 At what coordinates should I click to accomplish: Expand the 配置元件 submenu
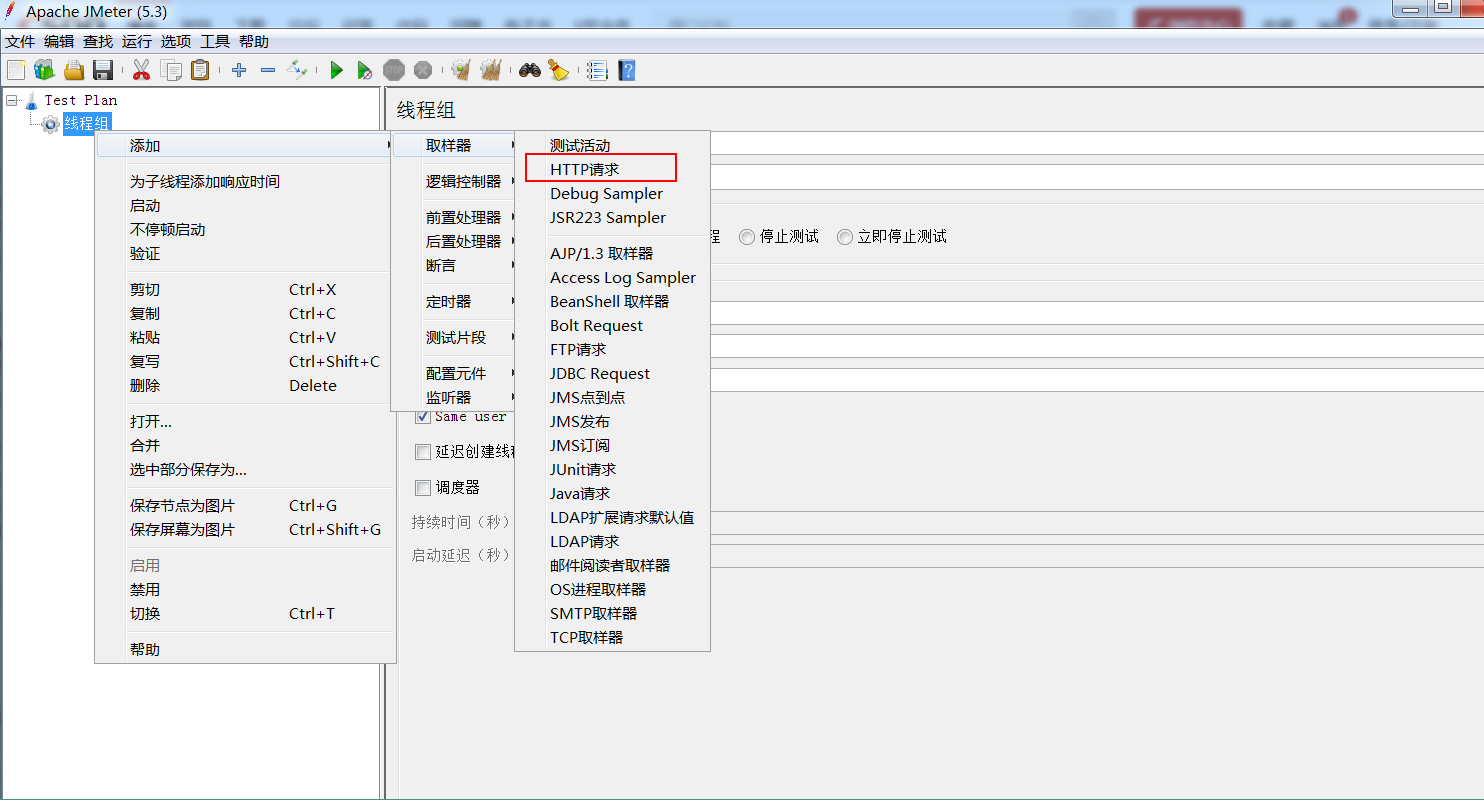pyautogui.click(x=453, y=374)
